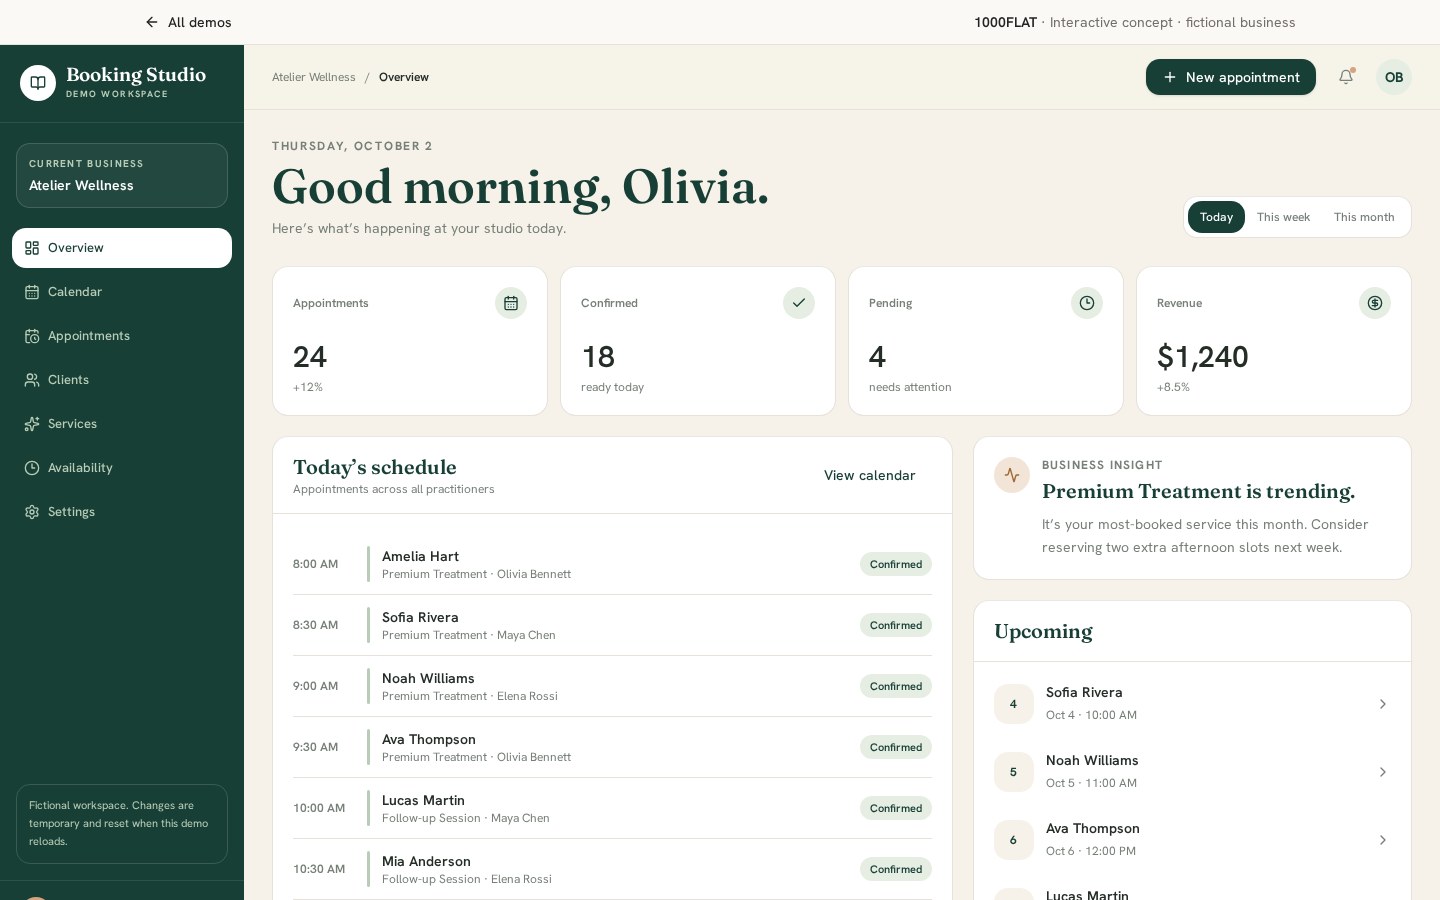The image size is (1440, 900).
Task: Open the Current Business Atelier Wellness selector
Action: (x=122, y=175)
